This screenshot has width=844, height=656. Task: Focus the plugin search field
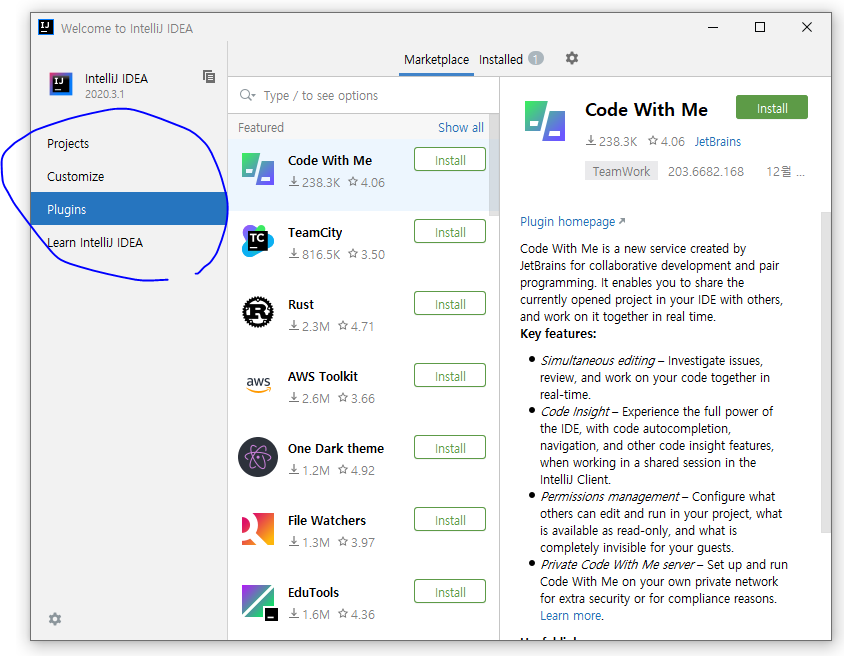[x=363, y=95]
